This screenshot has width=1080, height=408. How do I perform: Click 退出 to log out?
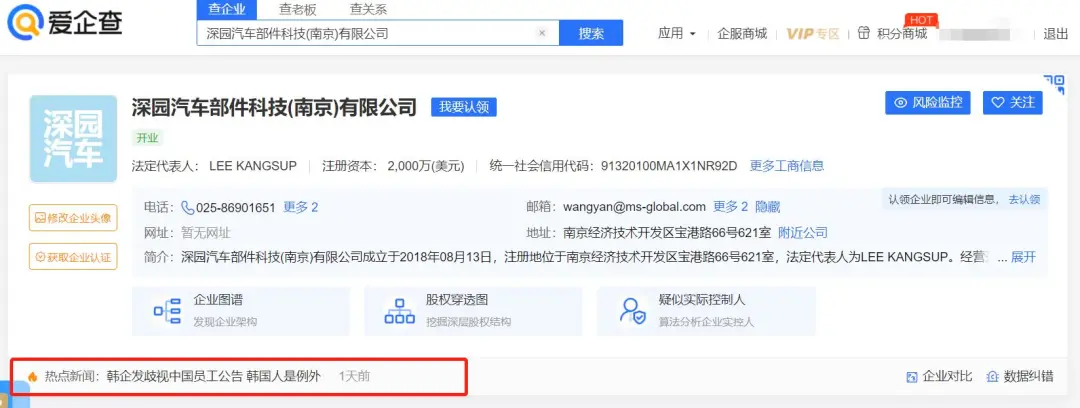1055,34
